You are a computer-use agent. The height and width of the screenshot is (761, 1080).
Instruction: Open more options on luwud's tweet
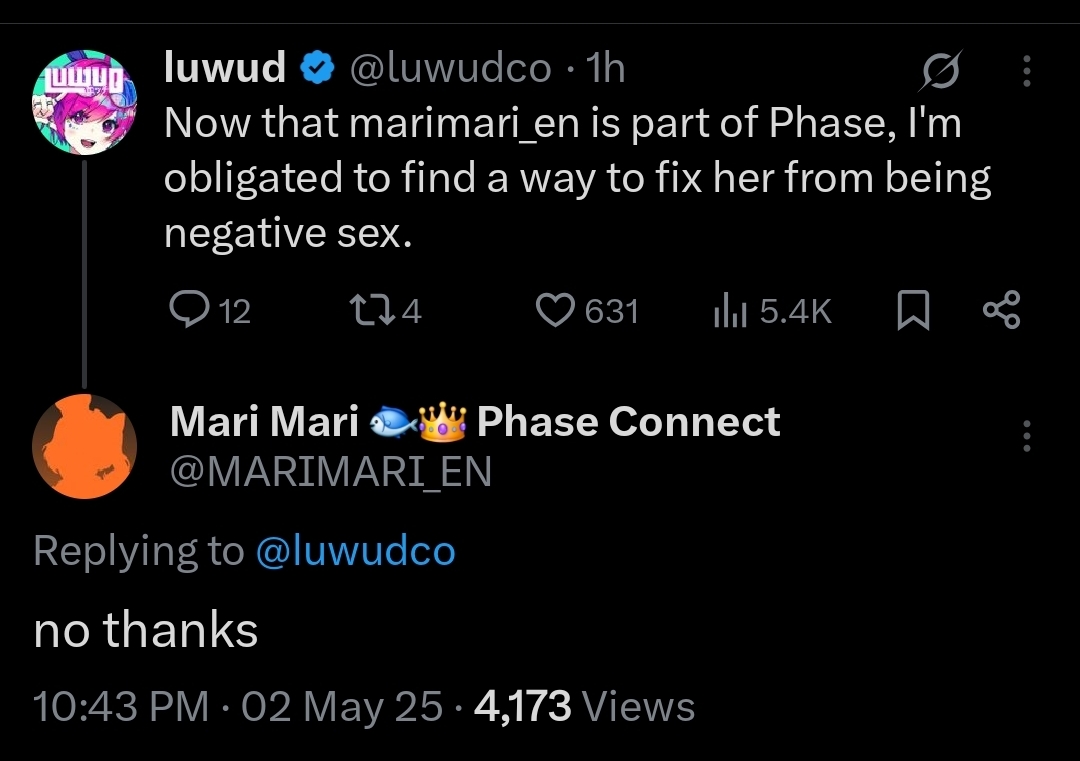click(1026, 70)
